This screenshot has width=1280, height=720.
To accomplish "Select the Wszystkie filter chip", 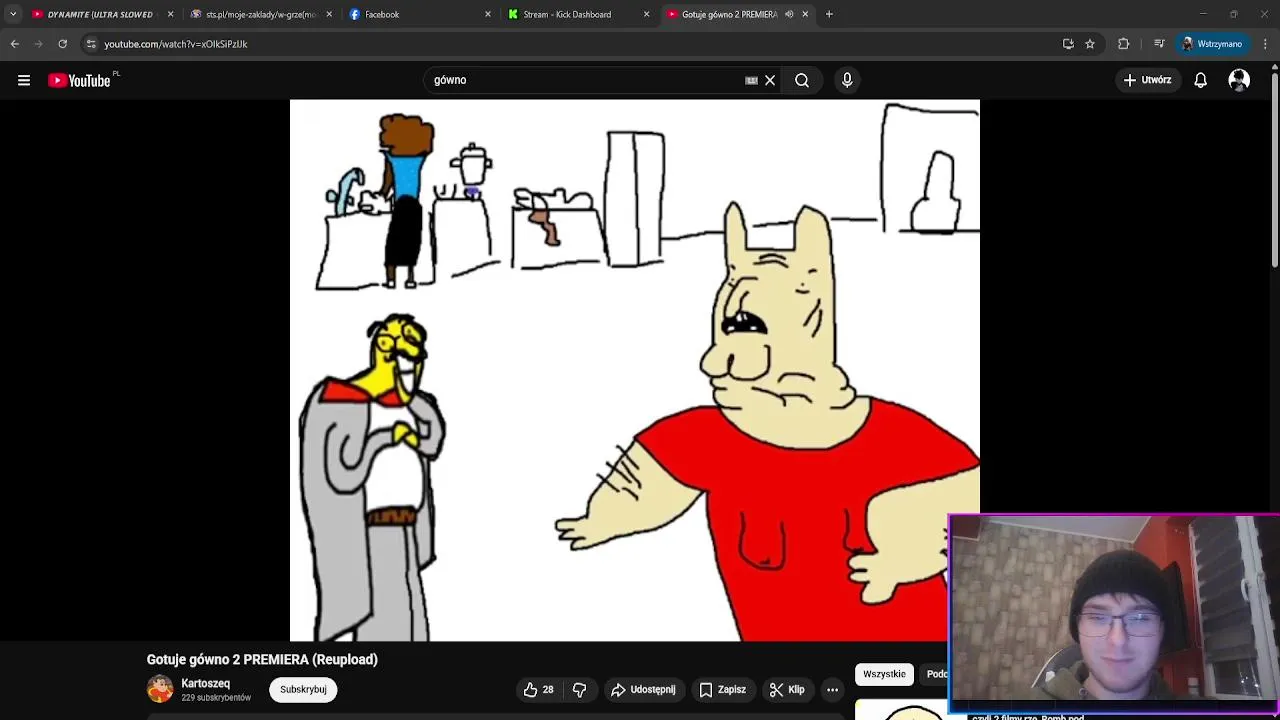I will tap(884, 674).
